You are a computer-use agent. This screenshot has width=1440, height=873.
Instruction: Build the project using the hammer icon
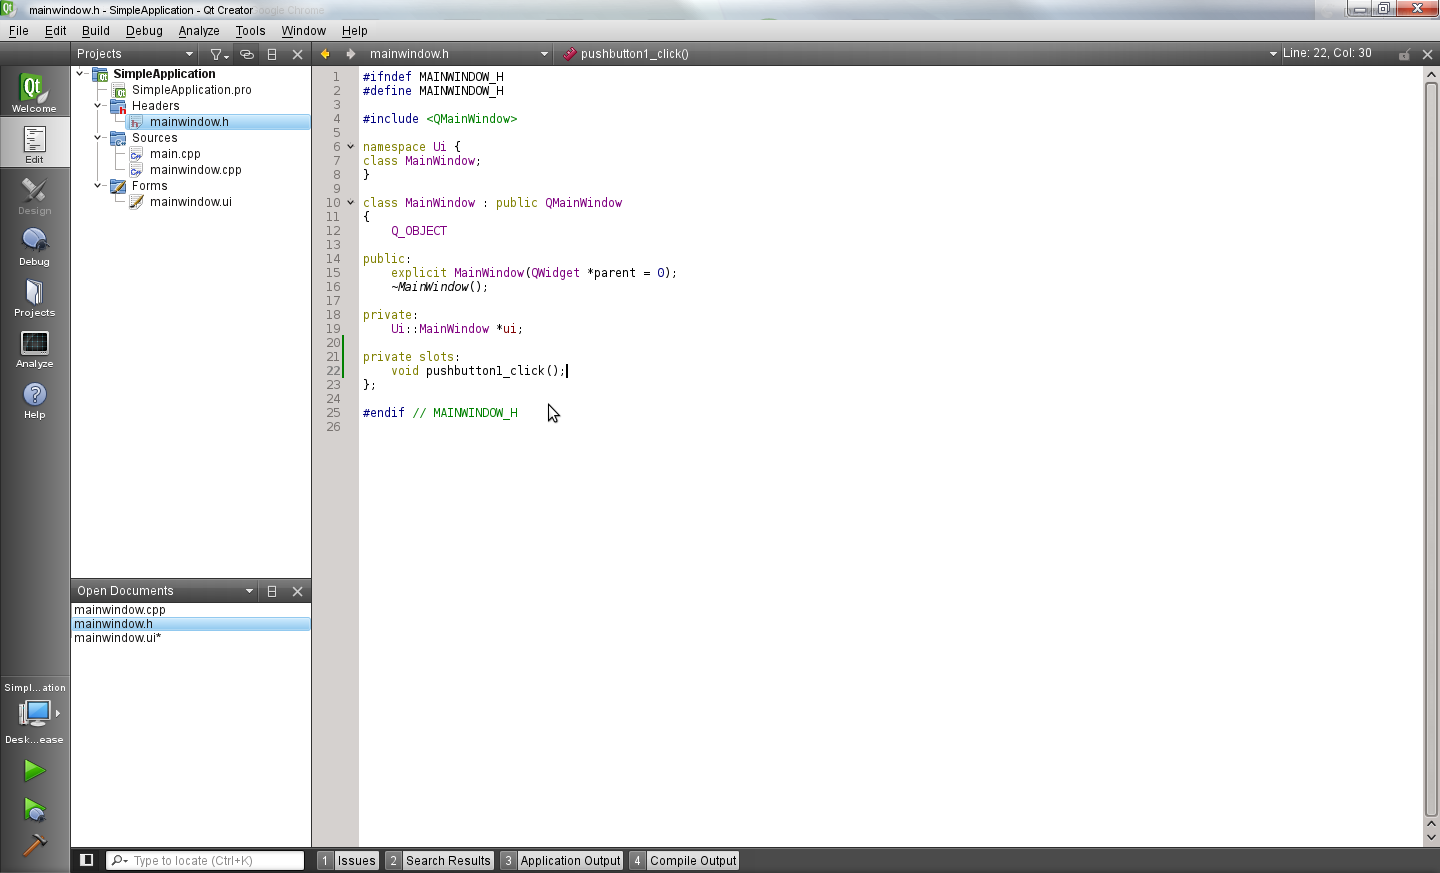pos(34,845)
